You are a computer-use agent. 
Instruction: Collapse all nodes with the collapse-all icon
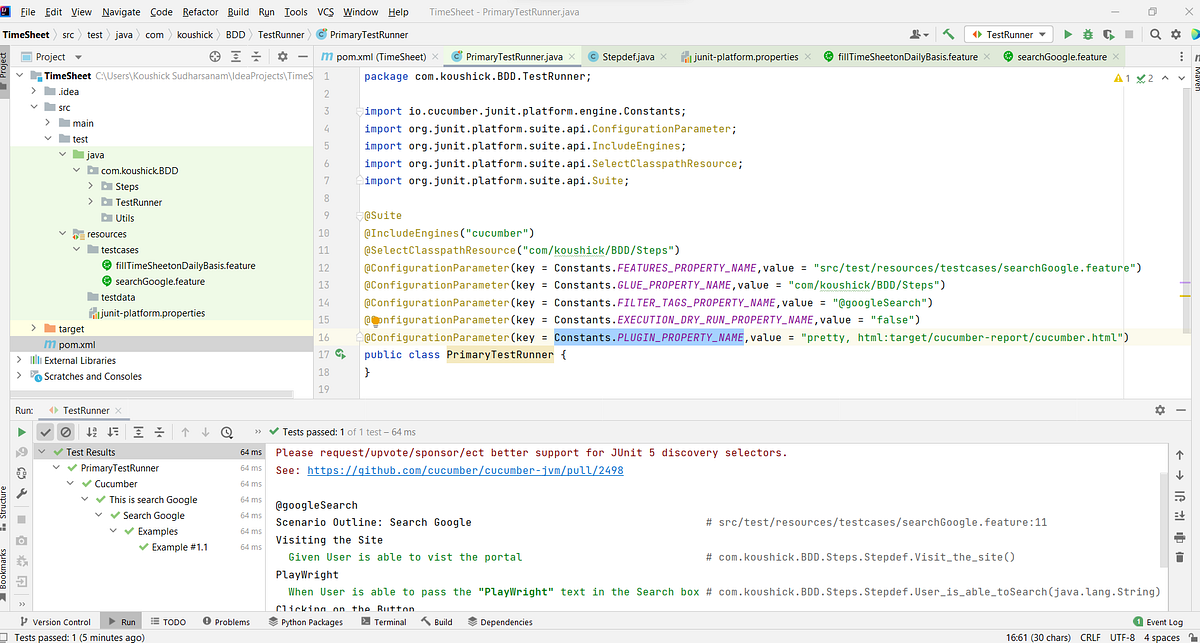(x=159, y=432)
